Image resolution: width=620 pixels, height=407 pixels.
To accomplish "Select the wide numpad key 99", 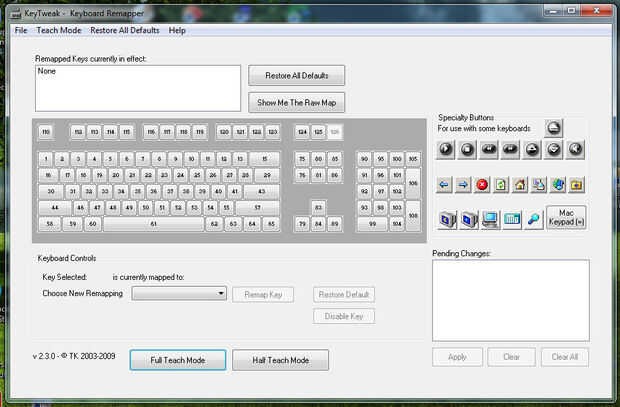I will [372, 224].
